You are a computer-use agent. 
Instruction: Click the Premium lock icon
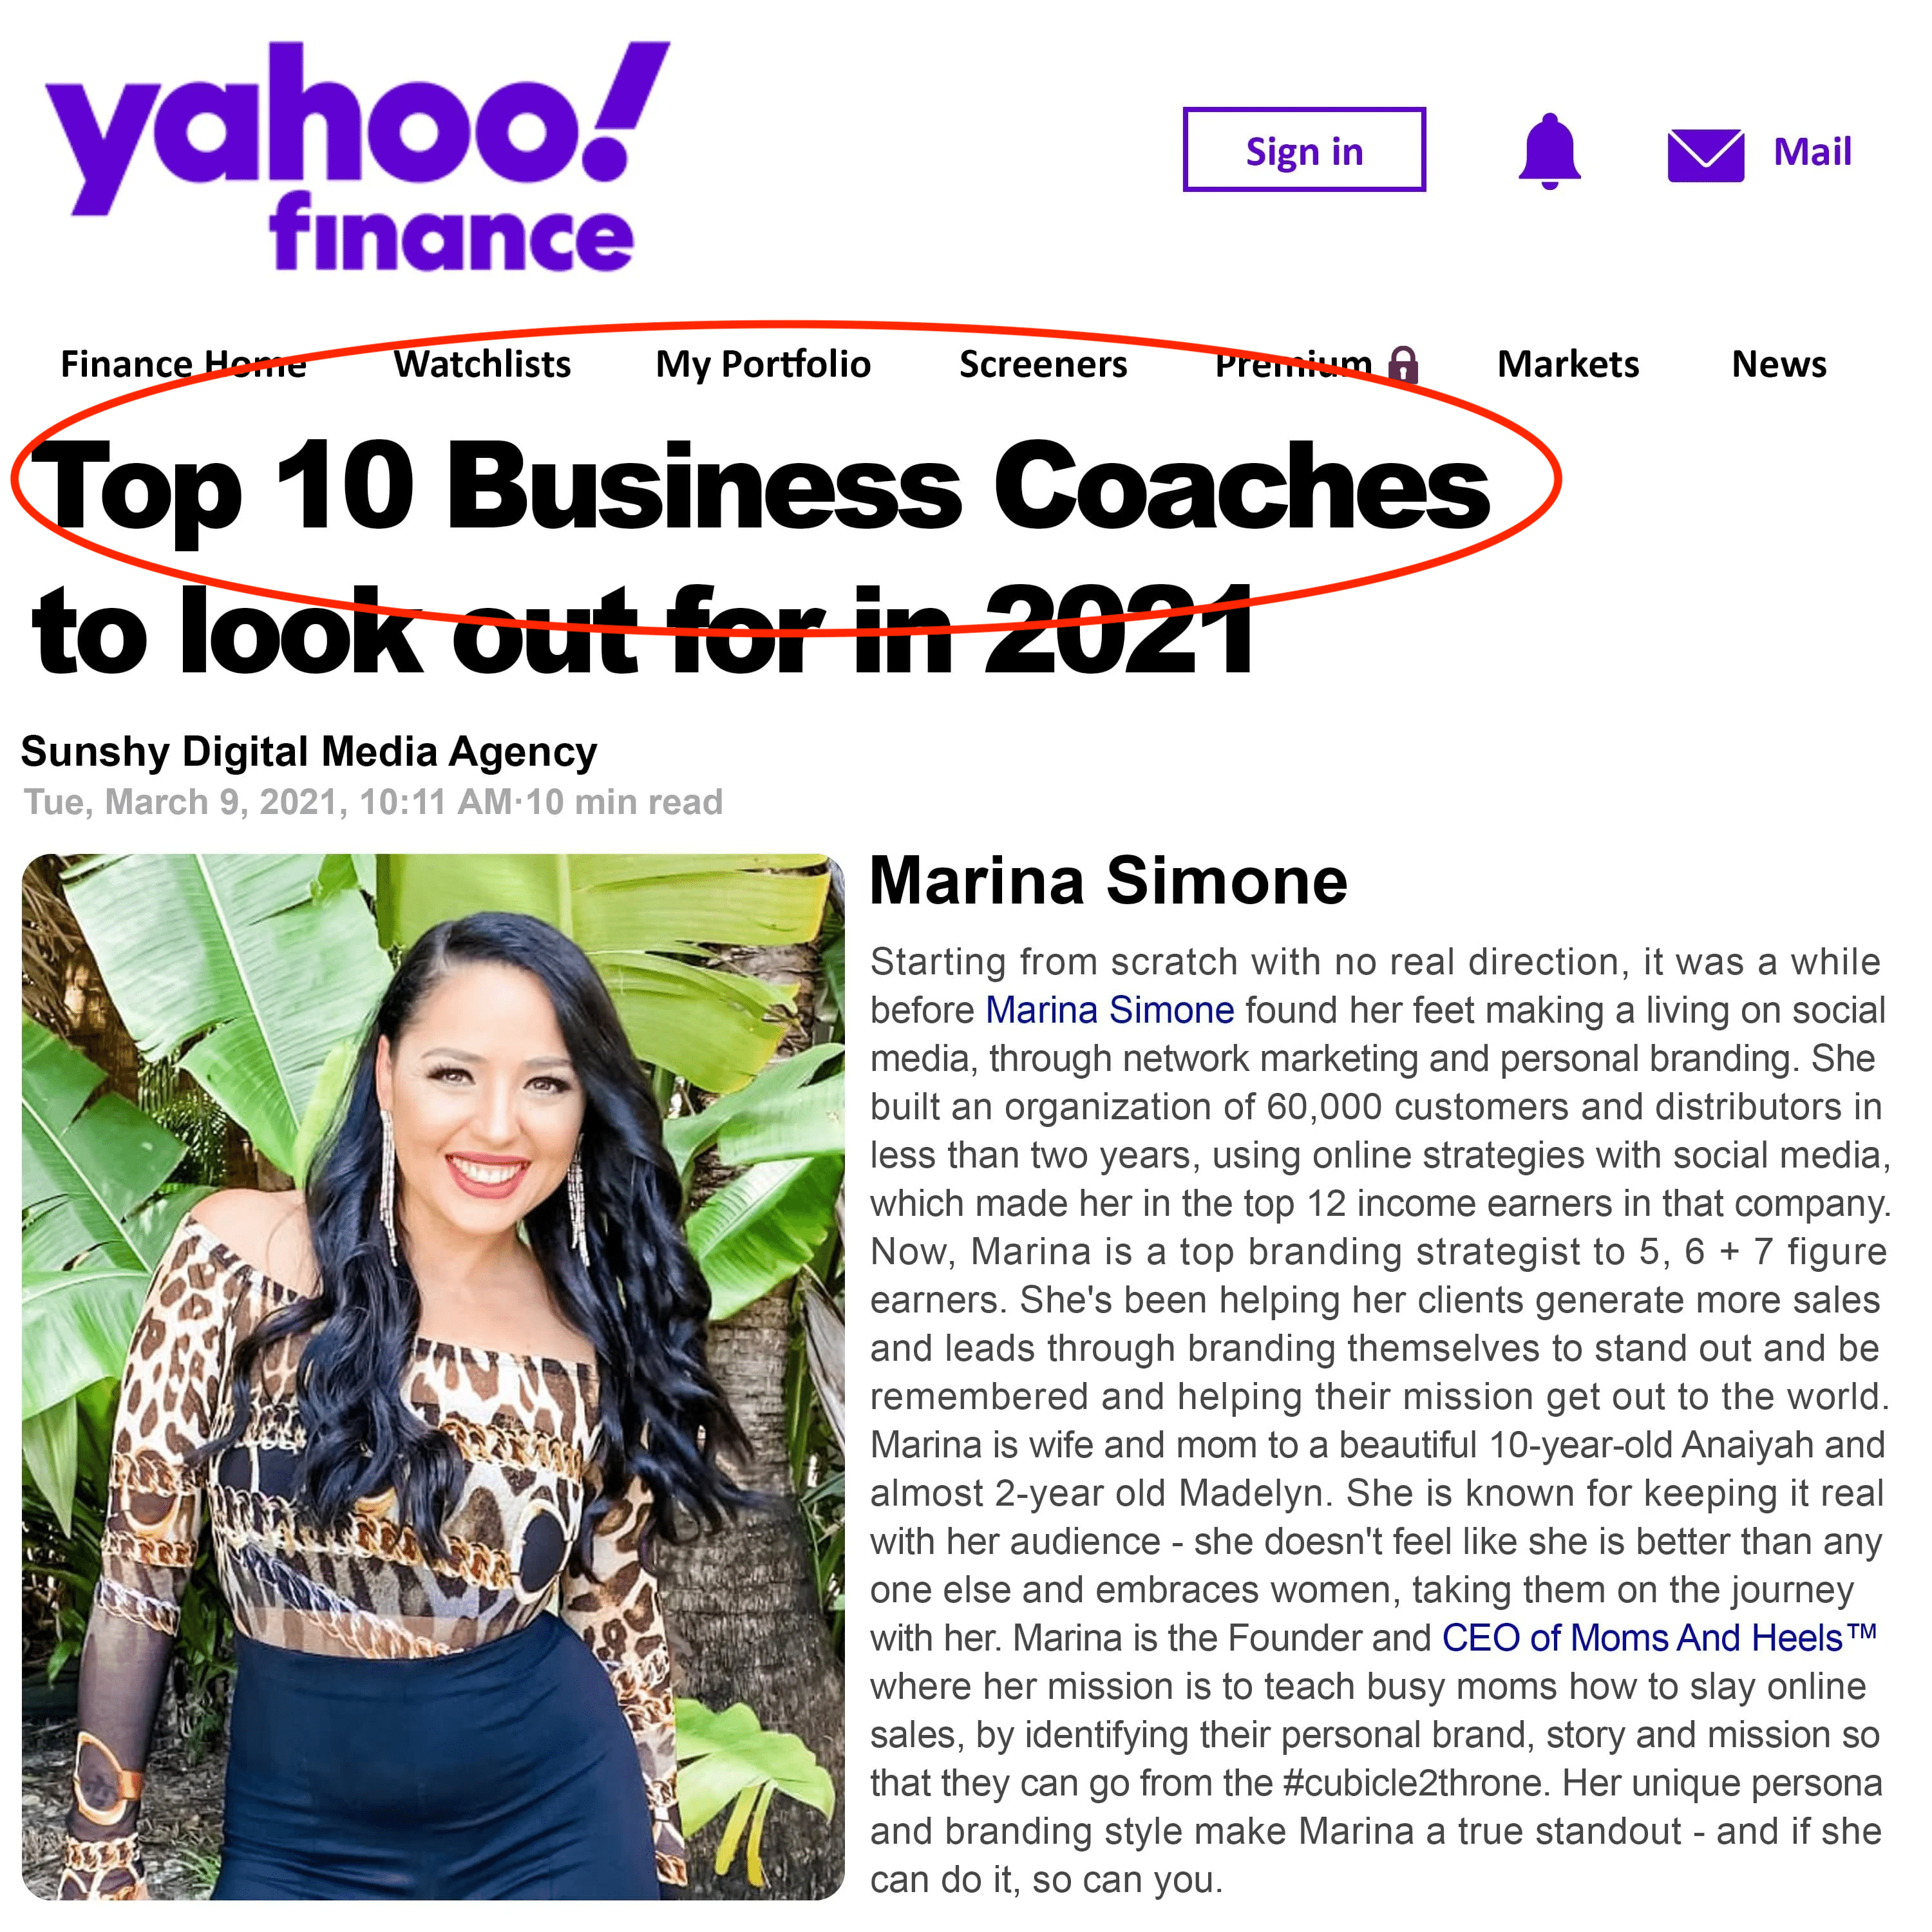(1404, 364)
